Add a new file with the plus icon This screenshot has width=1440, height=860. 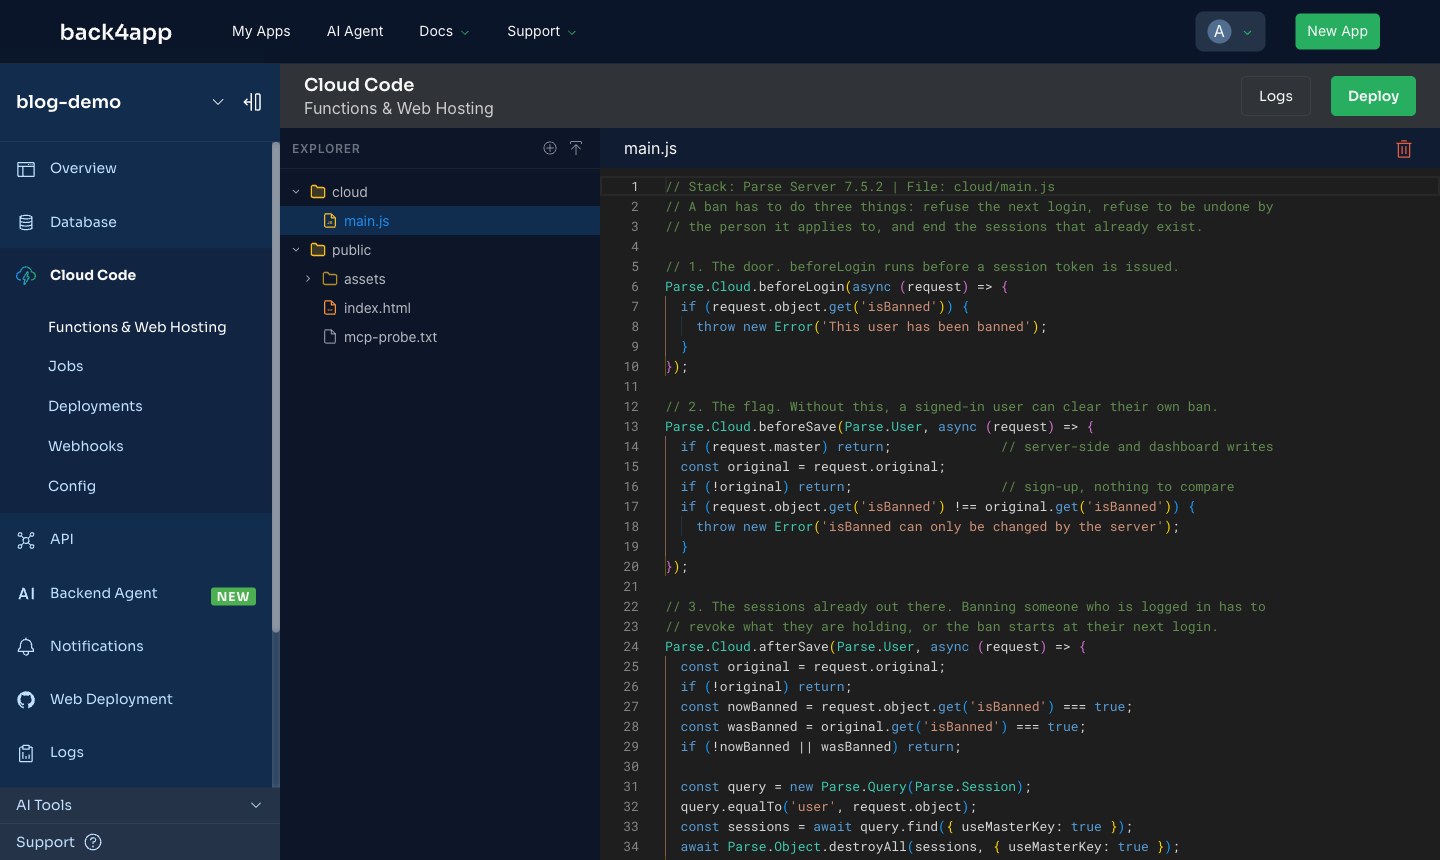550,148
